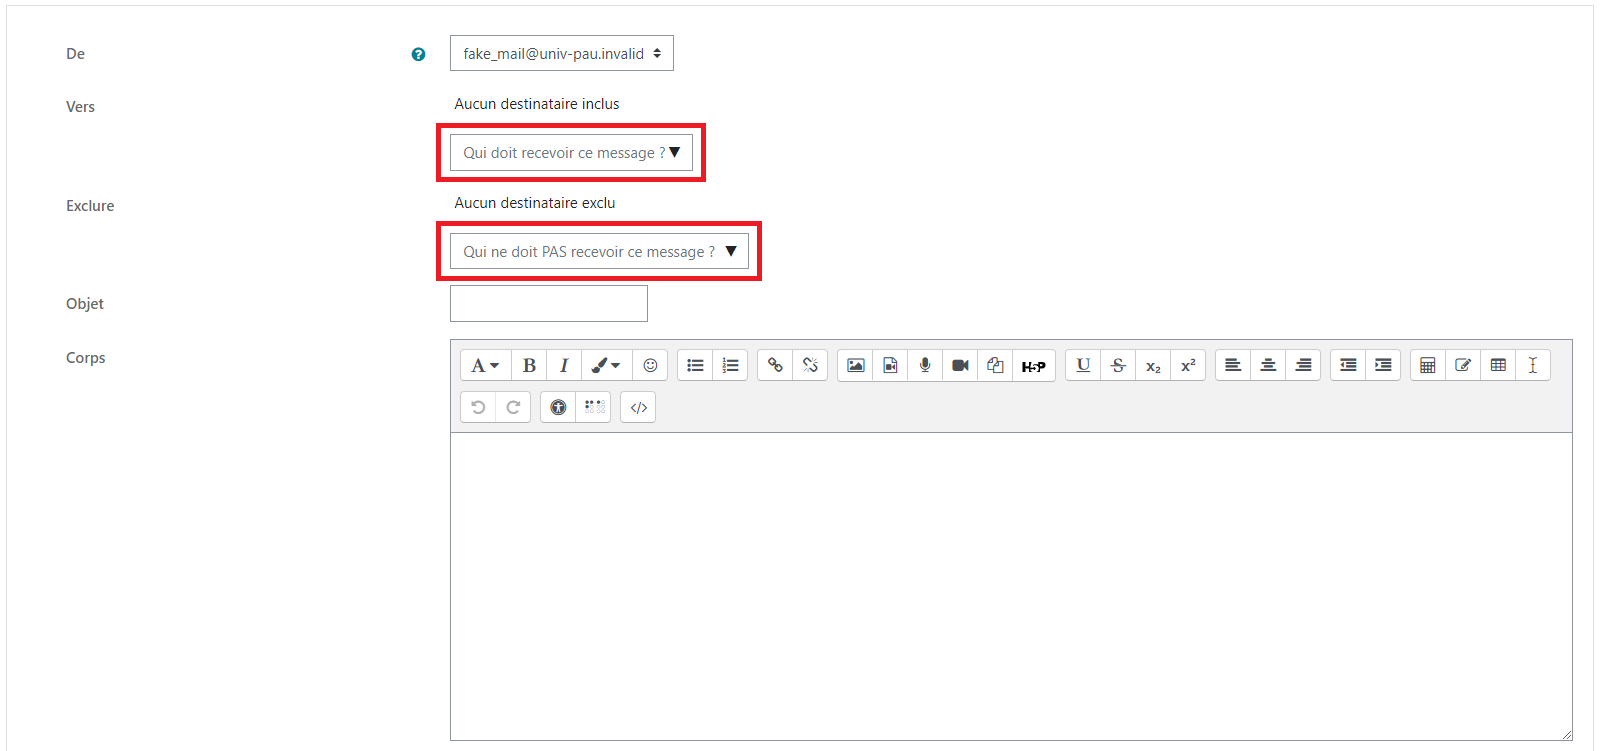This screenshot has width=1600, height=751.
Task: Open the text color picker
Action: [x=606, y=366]
